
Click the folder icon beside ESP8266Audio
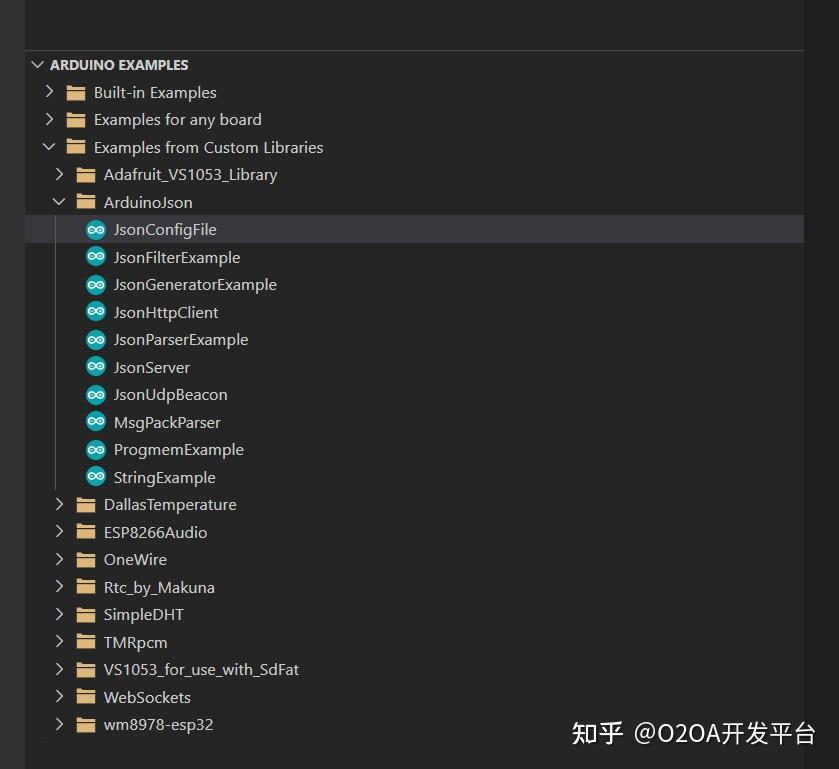(x=86, y=532)
